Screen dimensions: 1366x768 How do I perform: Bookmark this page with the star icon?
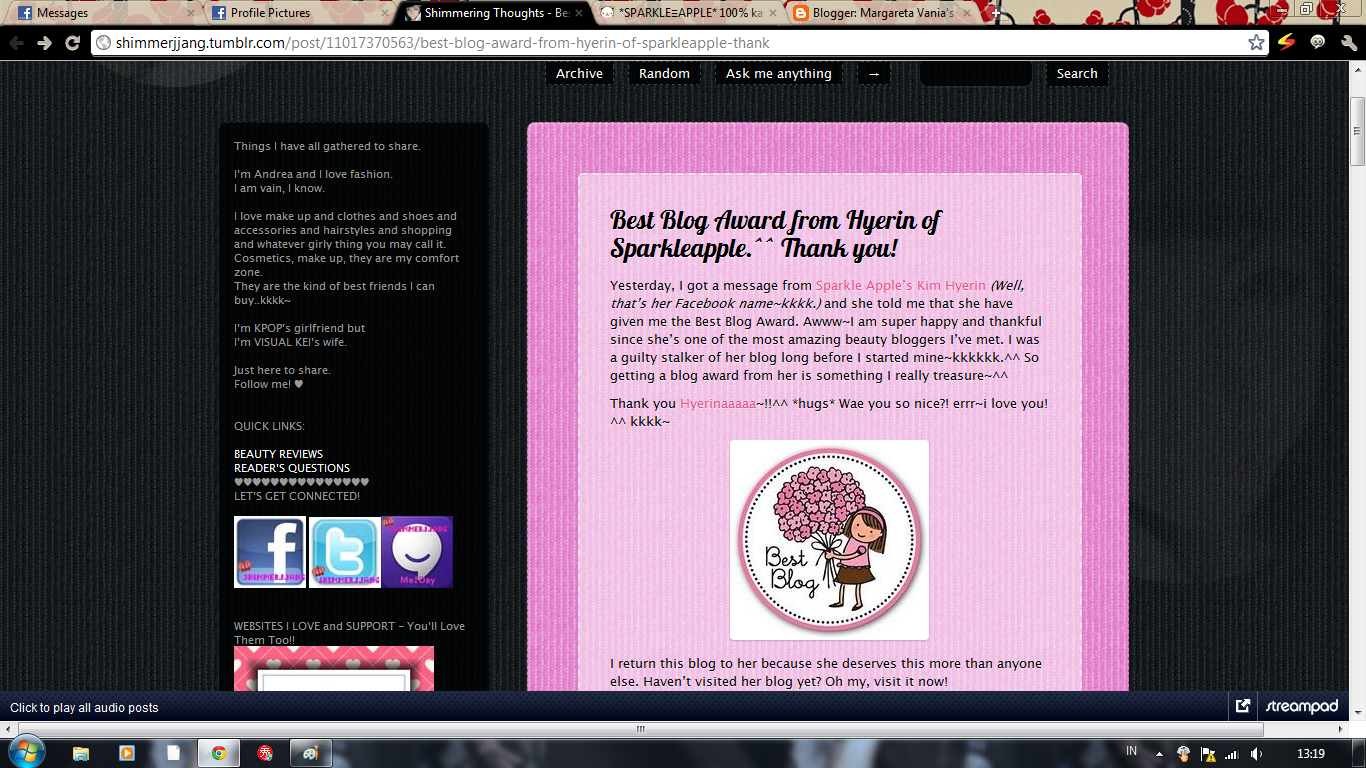[1255, 43]
